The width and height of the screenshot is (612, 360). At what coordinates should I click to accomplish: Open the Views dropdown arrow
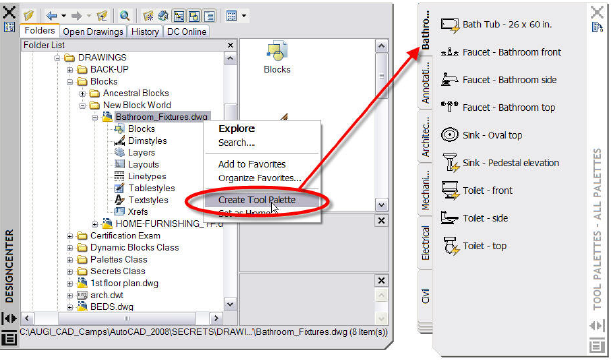(x=244, y=16)
